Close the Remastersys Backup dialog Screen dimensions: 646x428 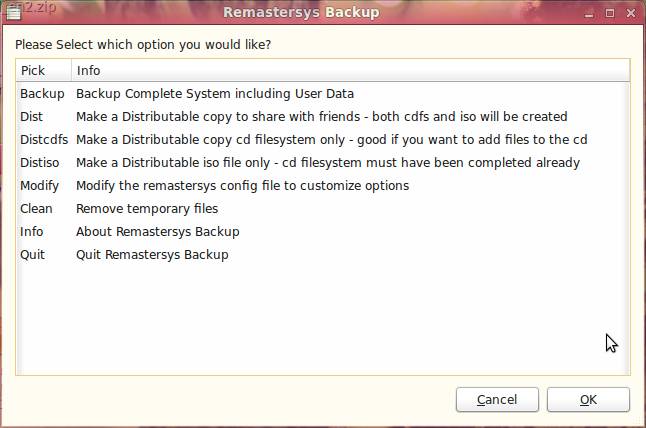[x=630, y=13]
